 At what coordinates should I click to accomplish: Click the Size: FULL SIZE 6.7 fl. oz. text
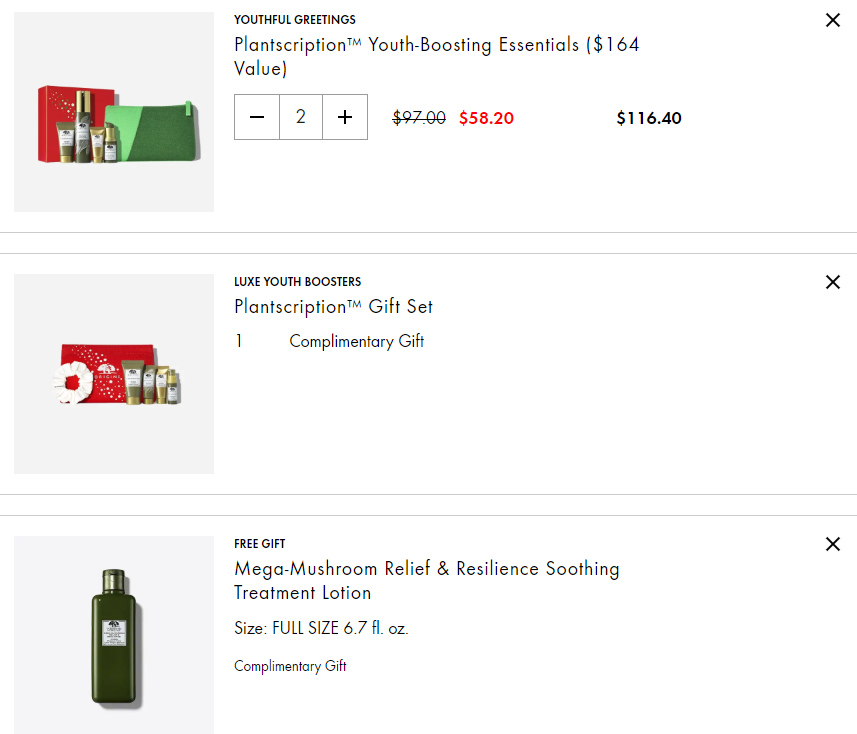(321, 629)
